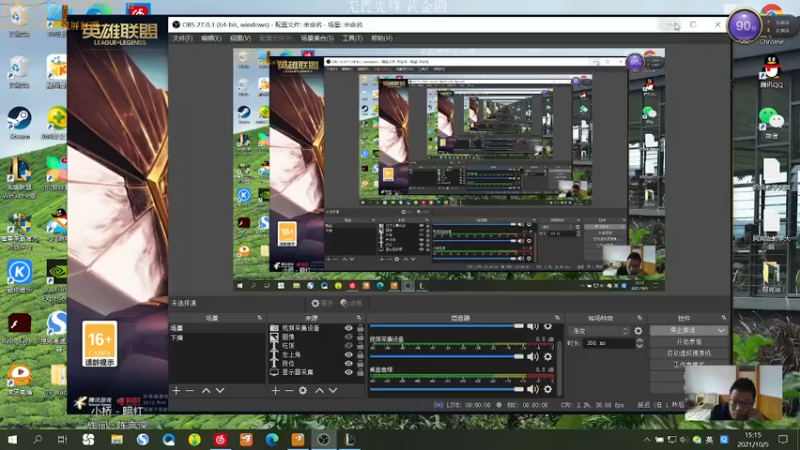
Task: Toggle visibility of 视频采集设备 source
Action: pyautogui.click(x=348, y=328)
